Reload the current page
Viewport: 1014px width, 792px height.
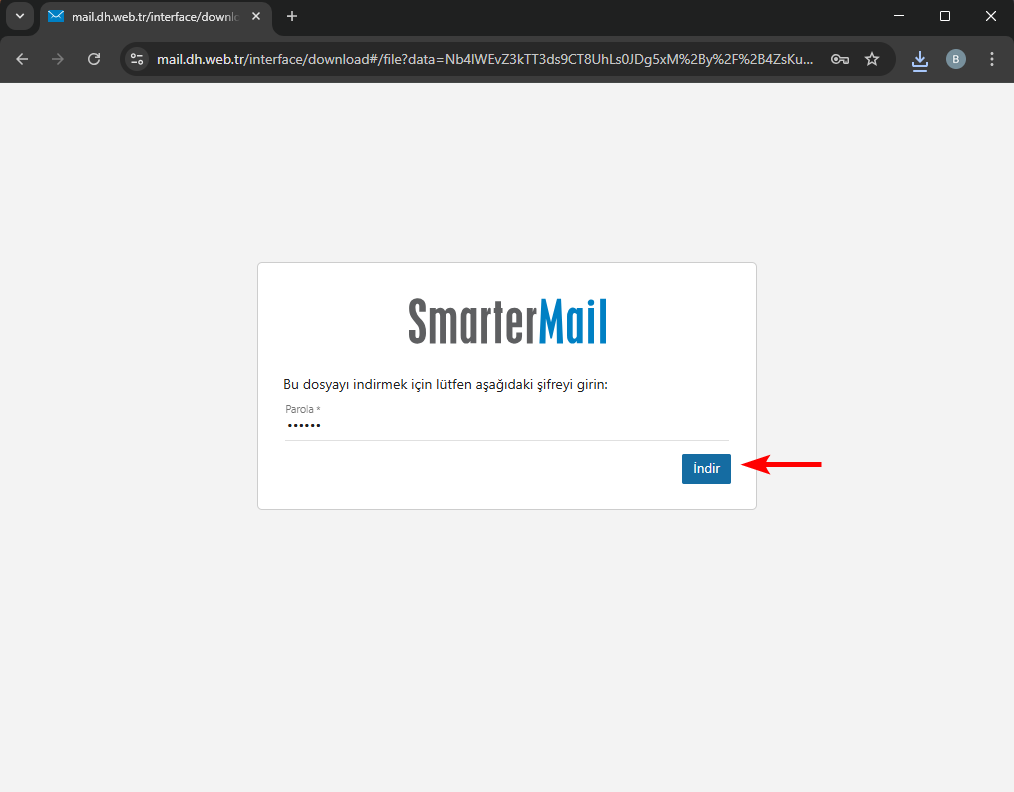pos(94,59)
